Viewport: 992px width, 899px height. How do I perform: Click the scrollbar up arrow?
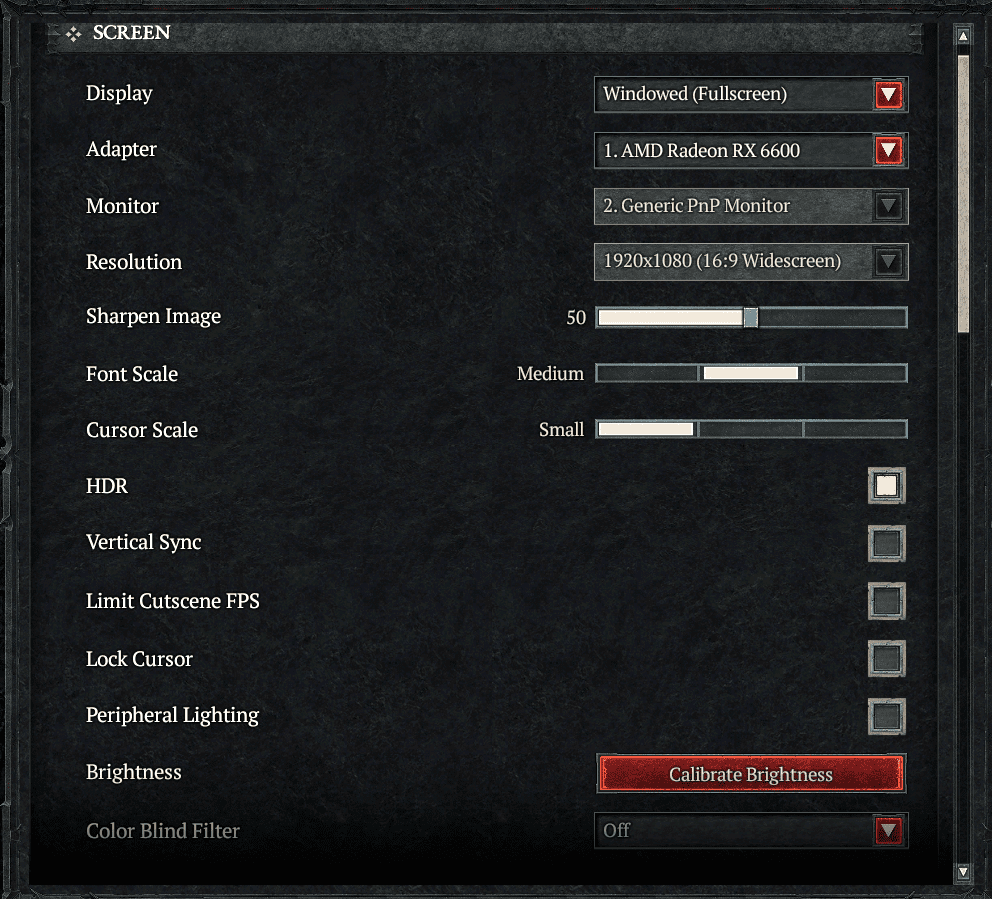point(963,36)
